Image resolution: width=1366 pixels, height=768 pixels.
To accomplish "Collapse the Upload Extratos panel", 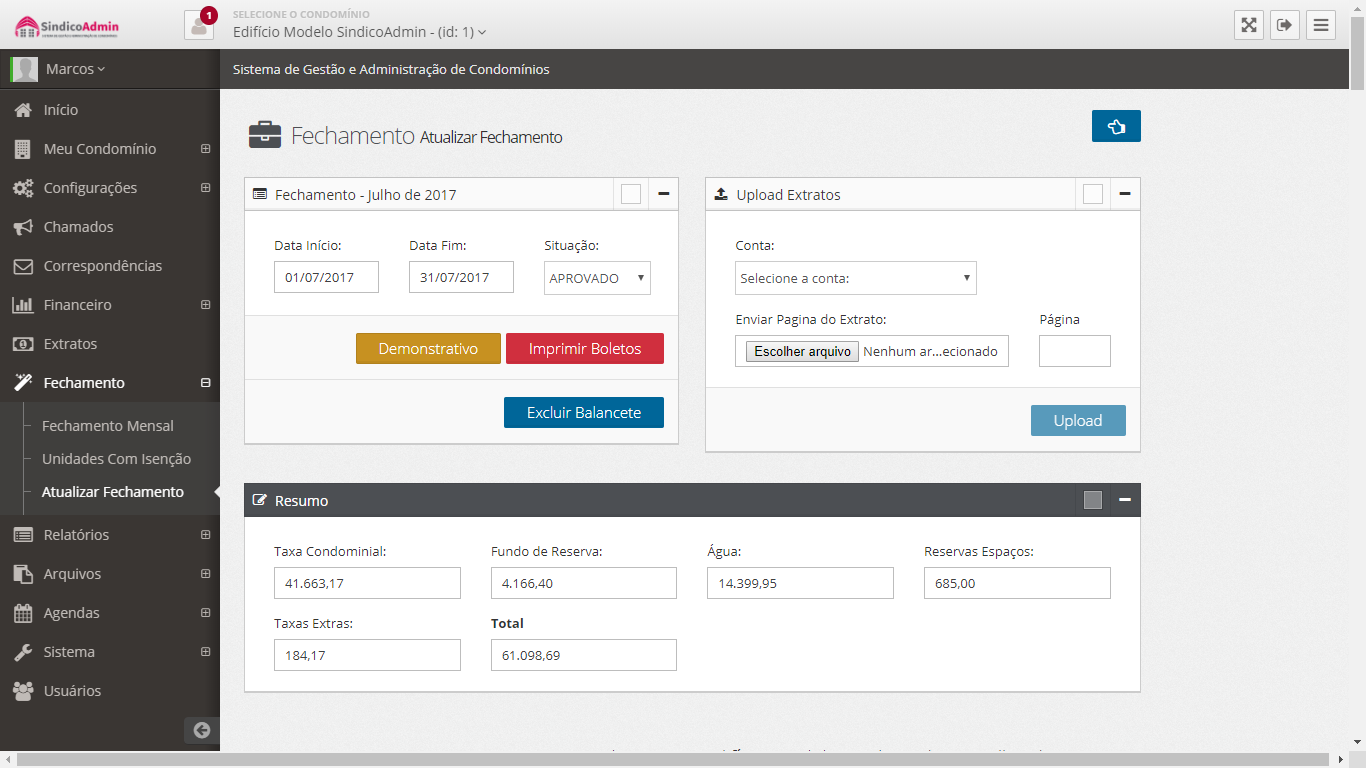I will [x=1125, y=194].
